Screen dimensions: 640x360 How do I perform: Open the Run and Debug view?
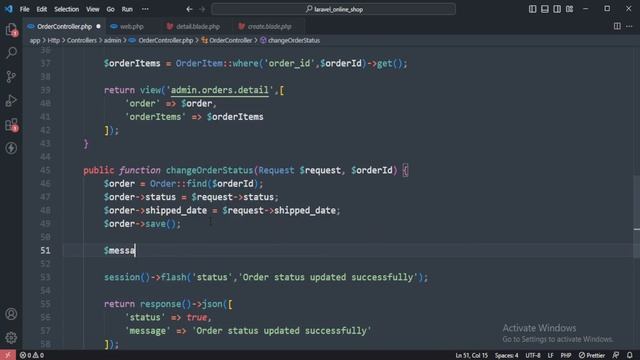11,100
